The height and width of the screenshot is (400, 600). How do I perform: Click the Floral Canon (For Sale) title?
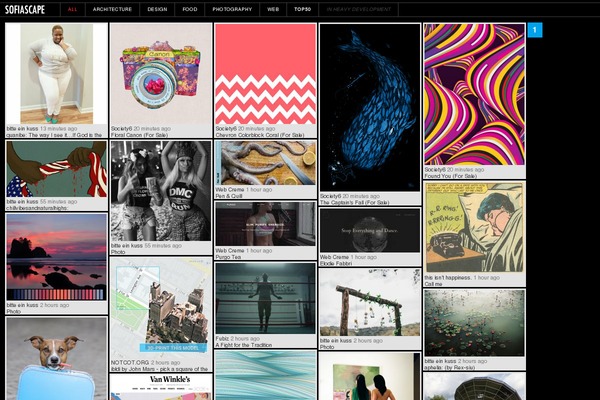click(139, 135)
